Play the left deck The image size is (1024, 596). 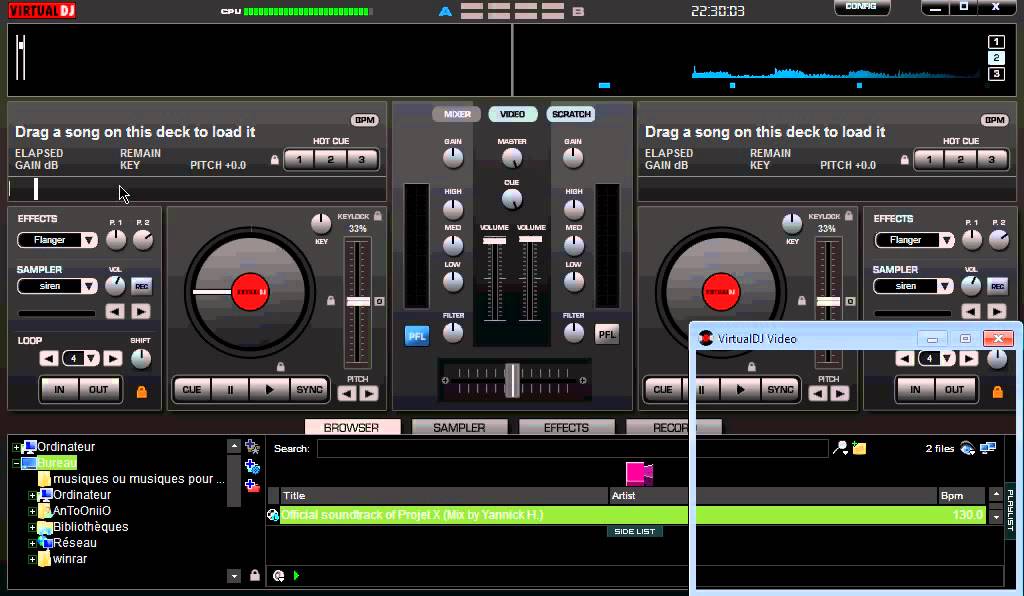click(269, 390)
